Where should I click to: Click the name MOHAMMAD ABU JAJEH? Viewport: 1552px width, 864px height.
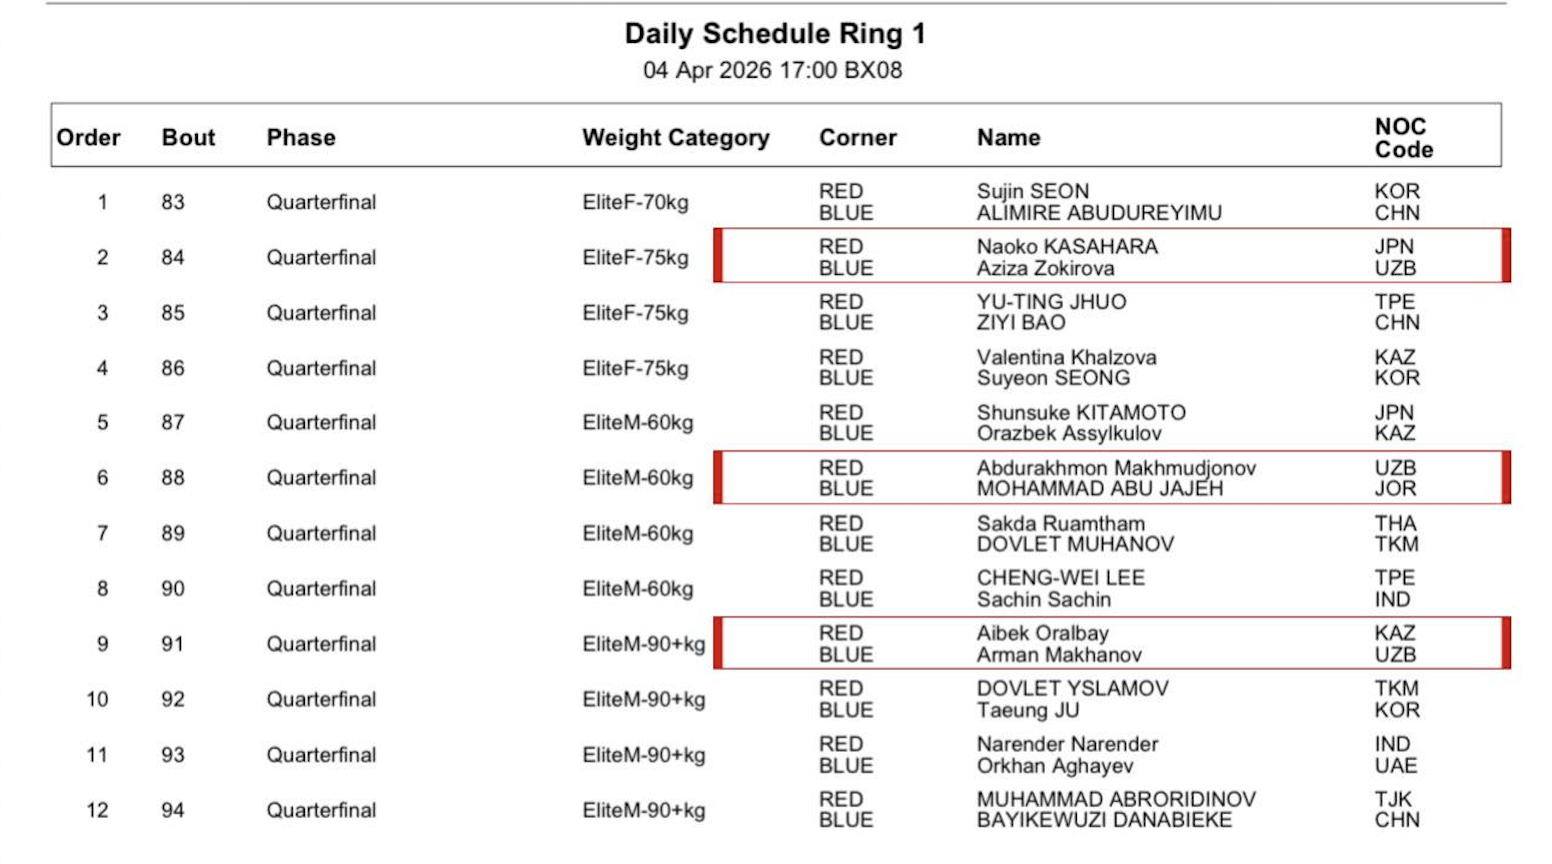click(1099, 489)
